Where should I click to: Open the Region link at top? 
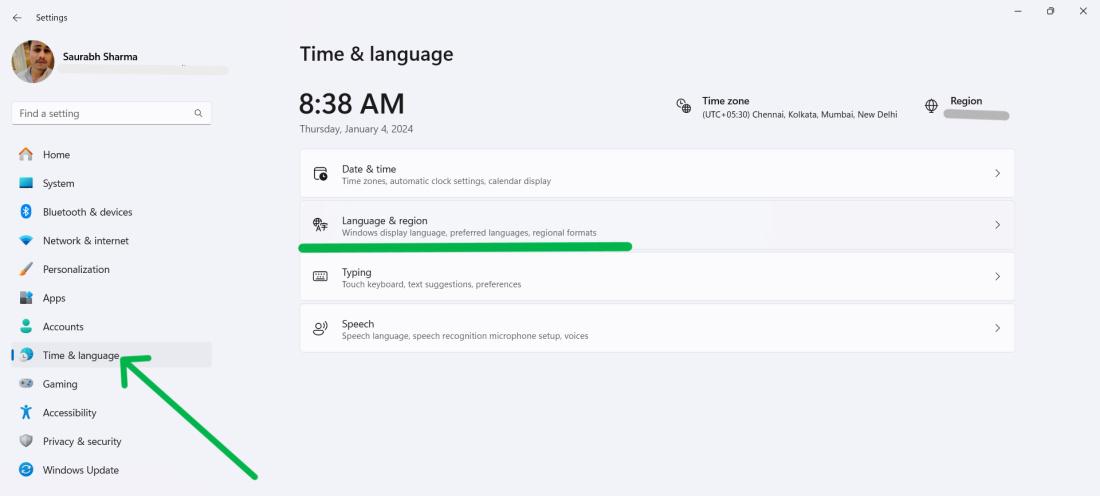pos(966,102)
